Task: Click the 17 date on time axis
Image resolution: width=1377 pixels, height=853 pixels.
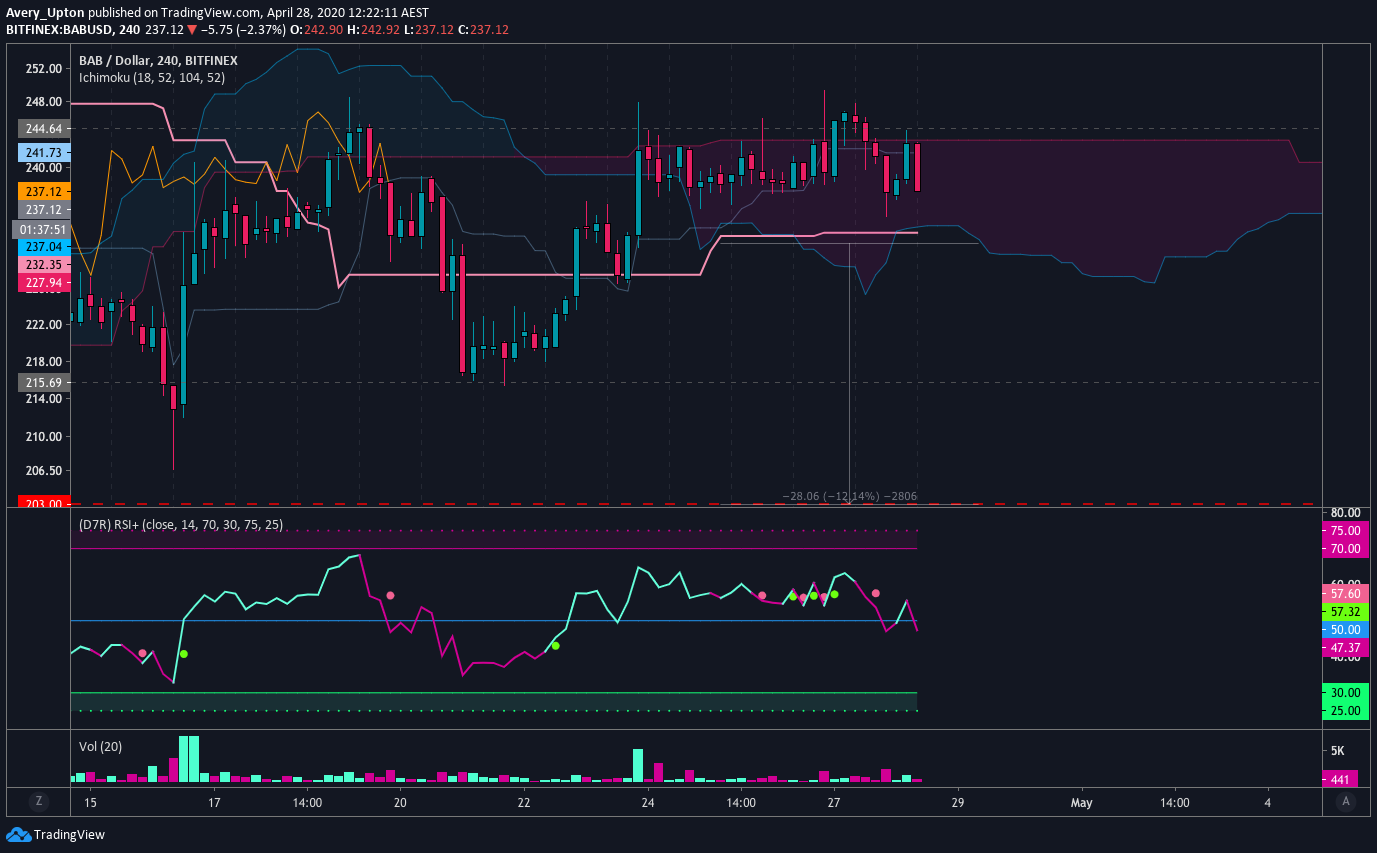Action: click(x=214, y=802)
